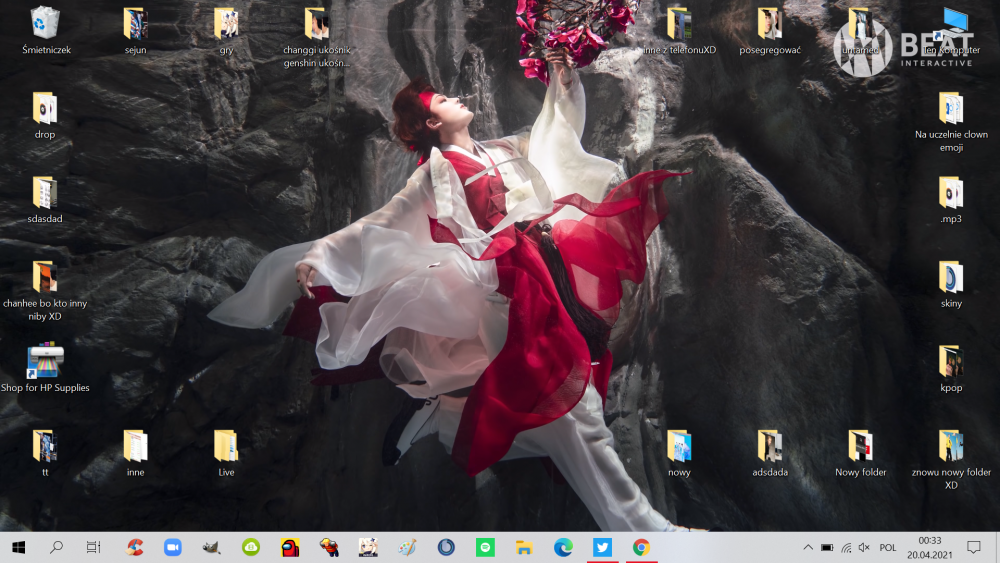Open Zoom from the taskbar
Screen dimensions: 1000x563
pos(173,547)
